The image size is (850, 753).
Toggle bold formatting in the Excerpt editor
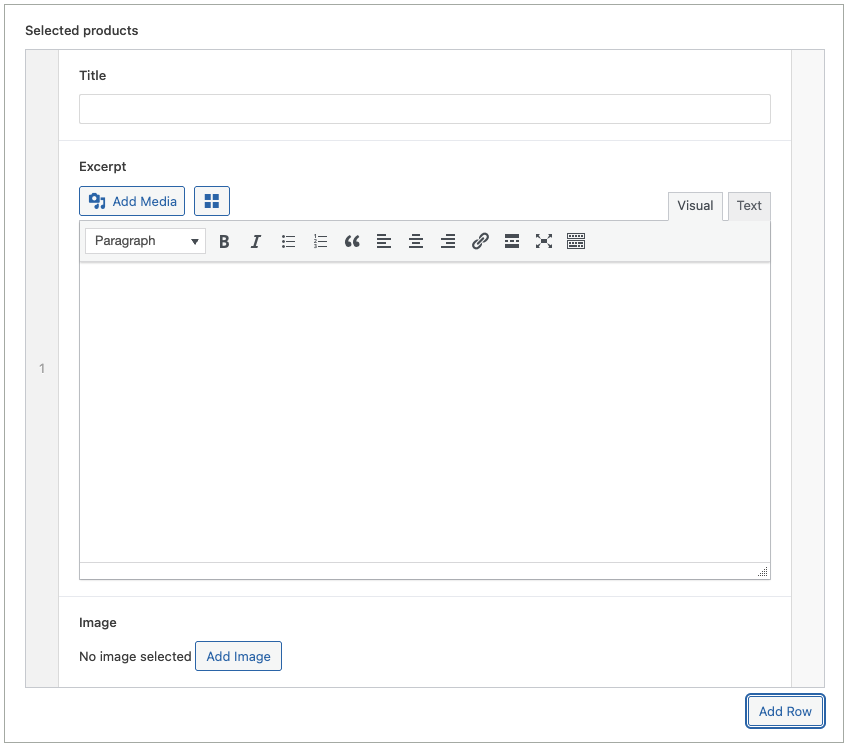[224, 241]
